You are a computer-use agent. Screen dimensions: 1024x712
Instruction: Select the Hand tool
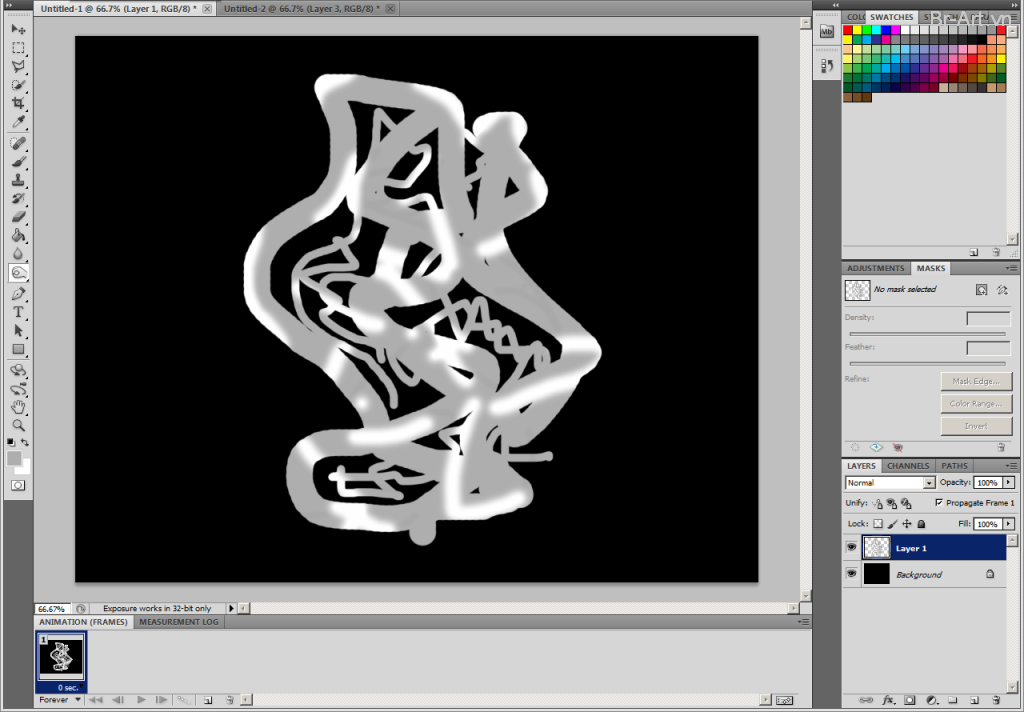pyautogui.click(x=18, y=407)
